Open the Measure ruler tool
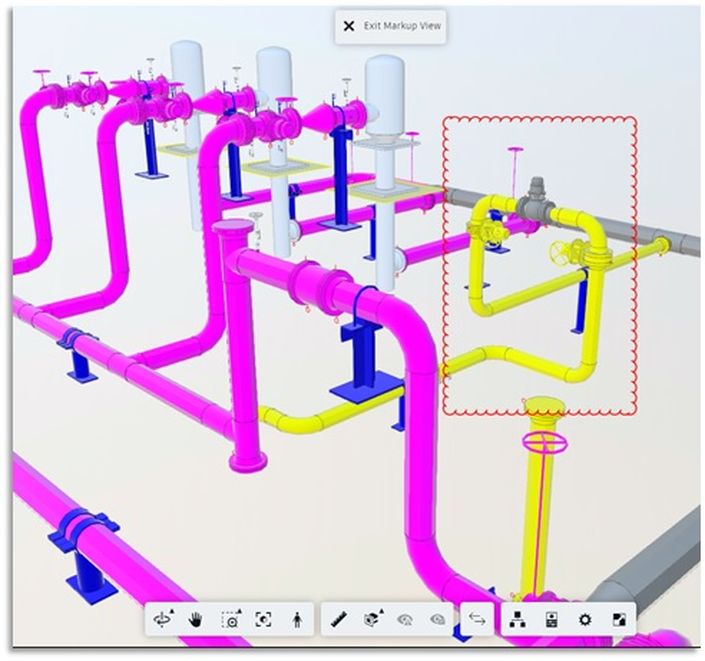This screenshot has width=705, height=661. [x=339, y=620]
